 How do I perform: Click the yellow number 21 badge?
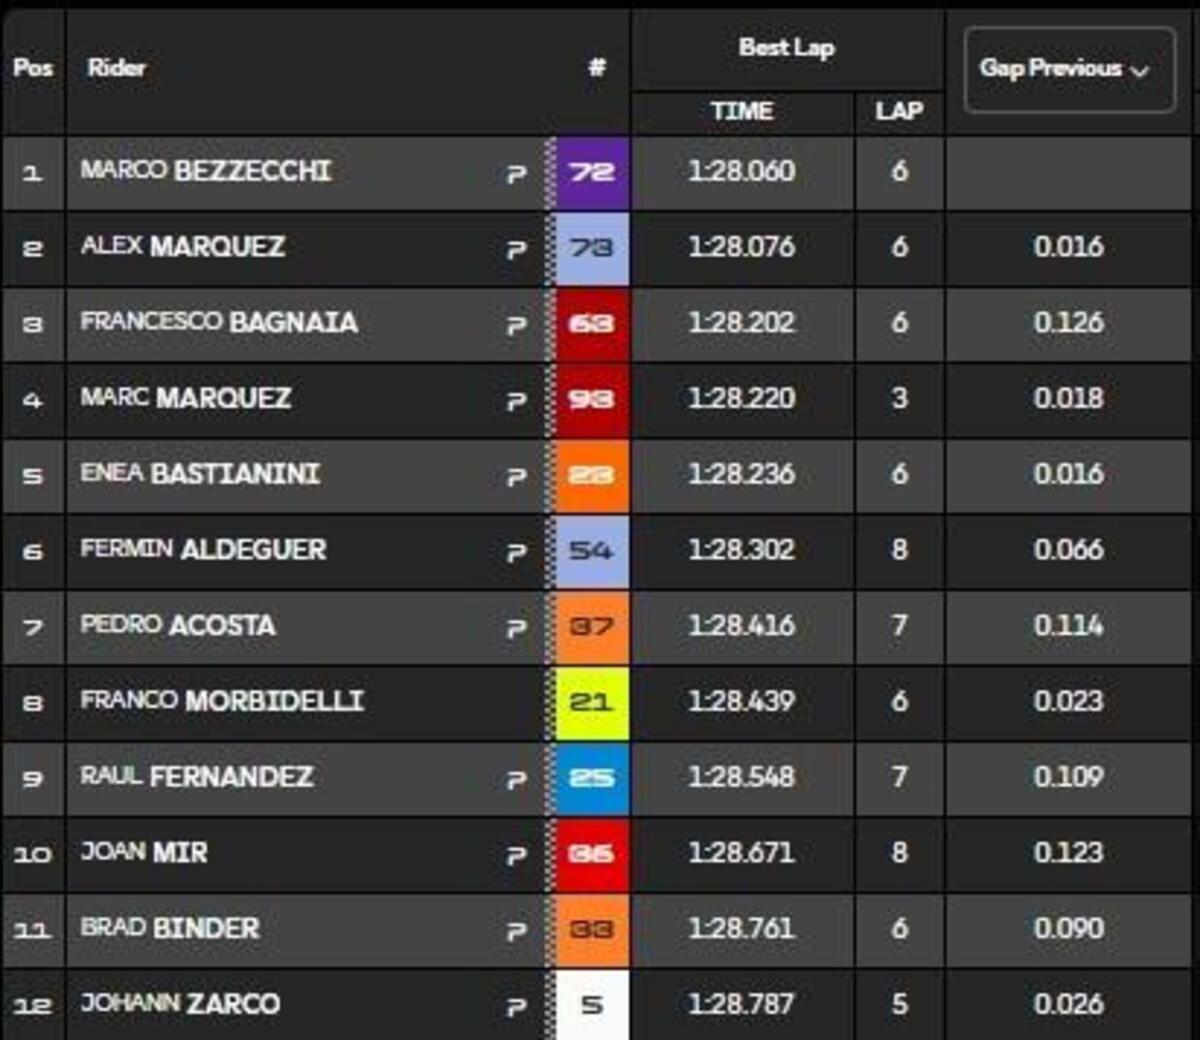(592, 702)
